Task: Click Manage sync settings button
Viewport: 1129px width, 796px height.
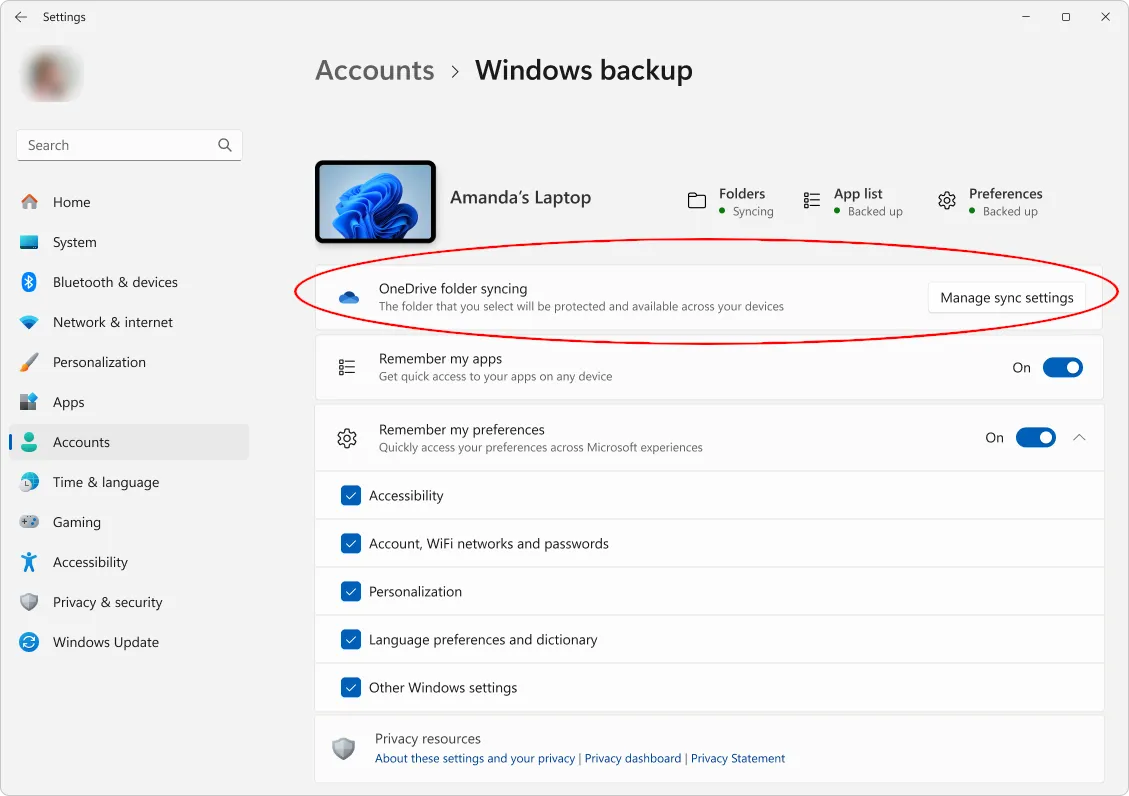Action: (1007, 297)
